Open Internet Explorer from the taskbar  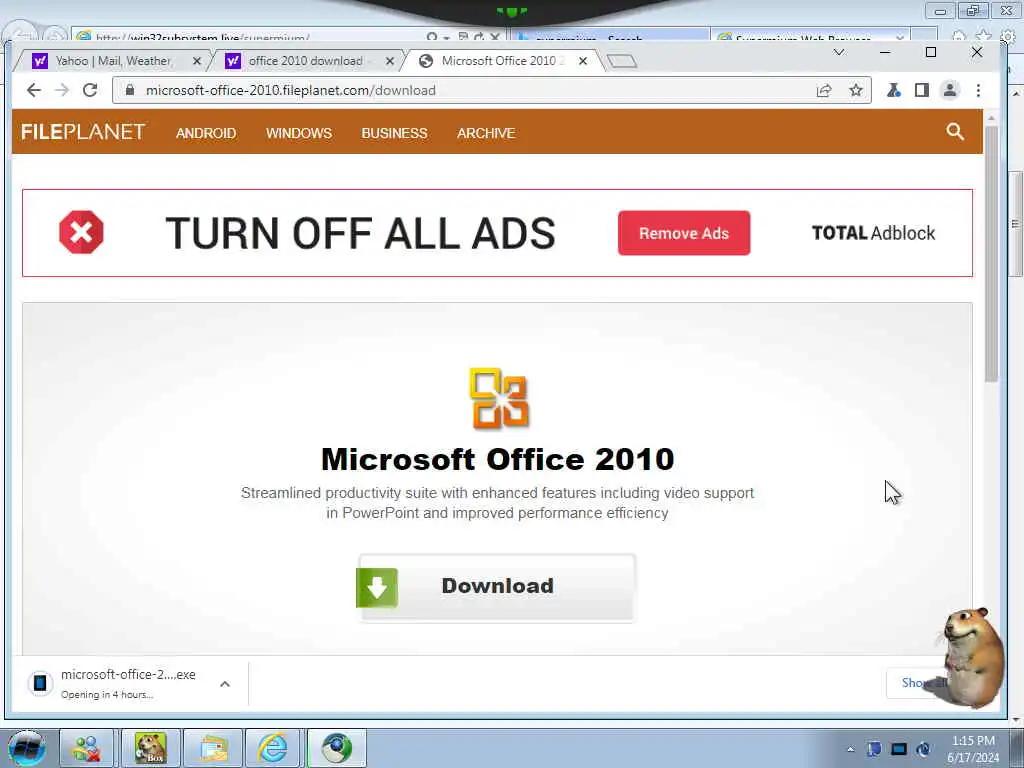272,748
